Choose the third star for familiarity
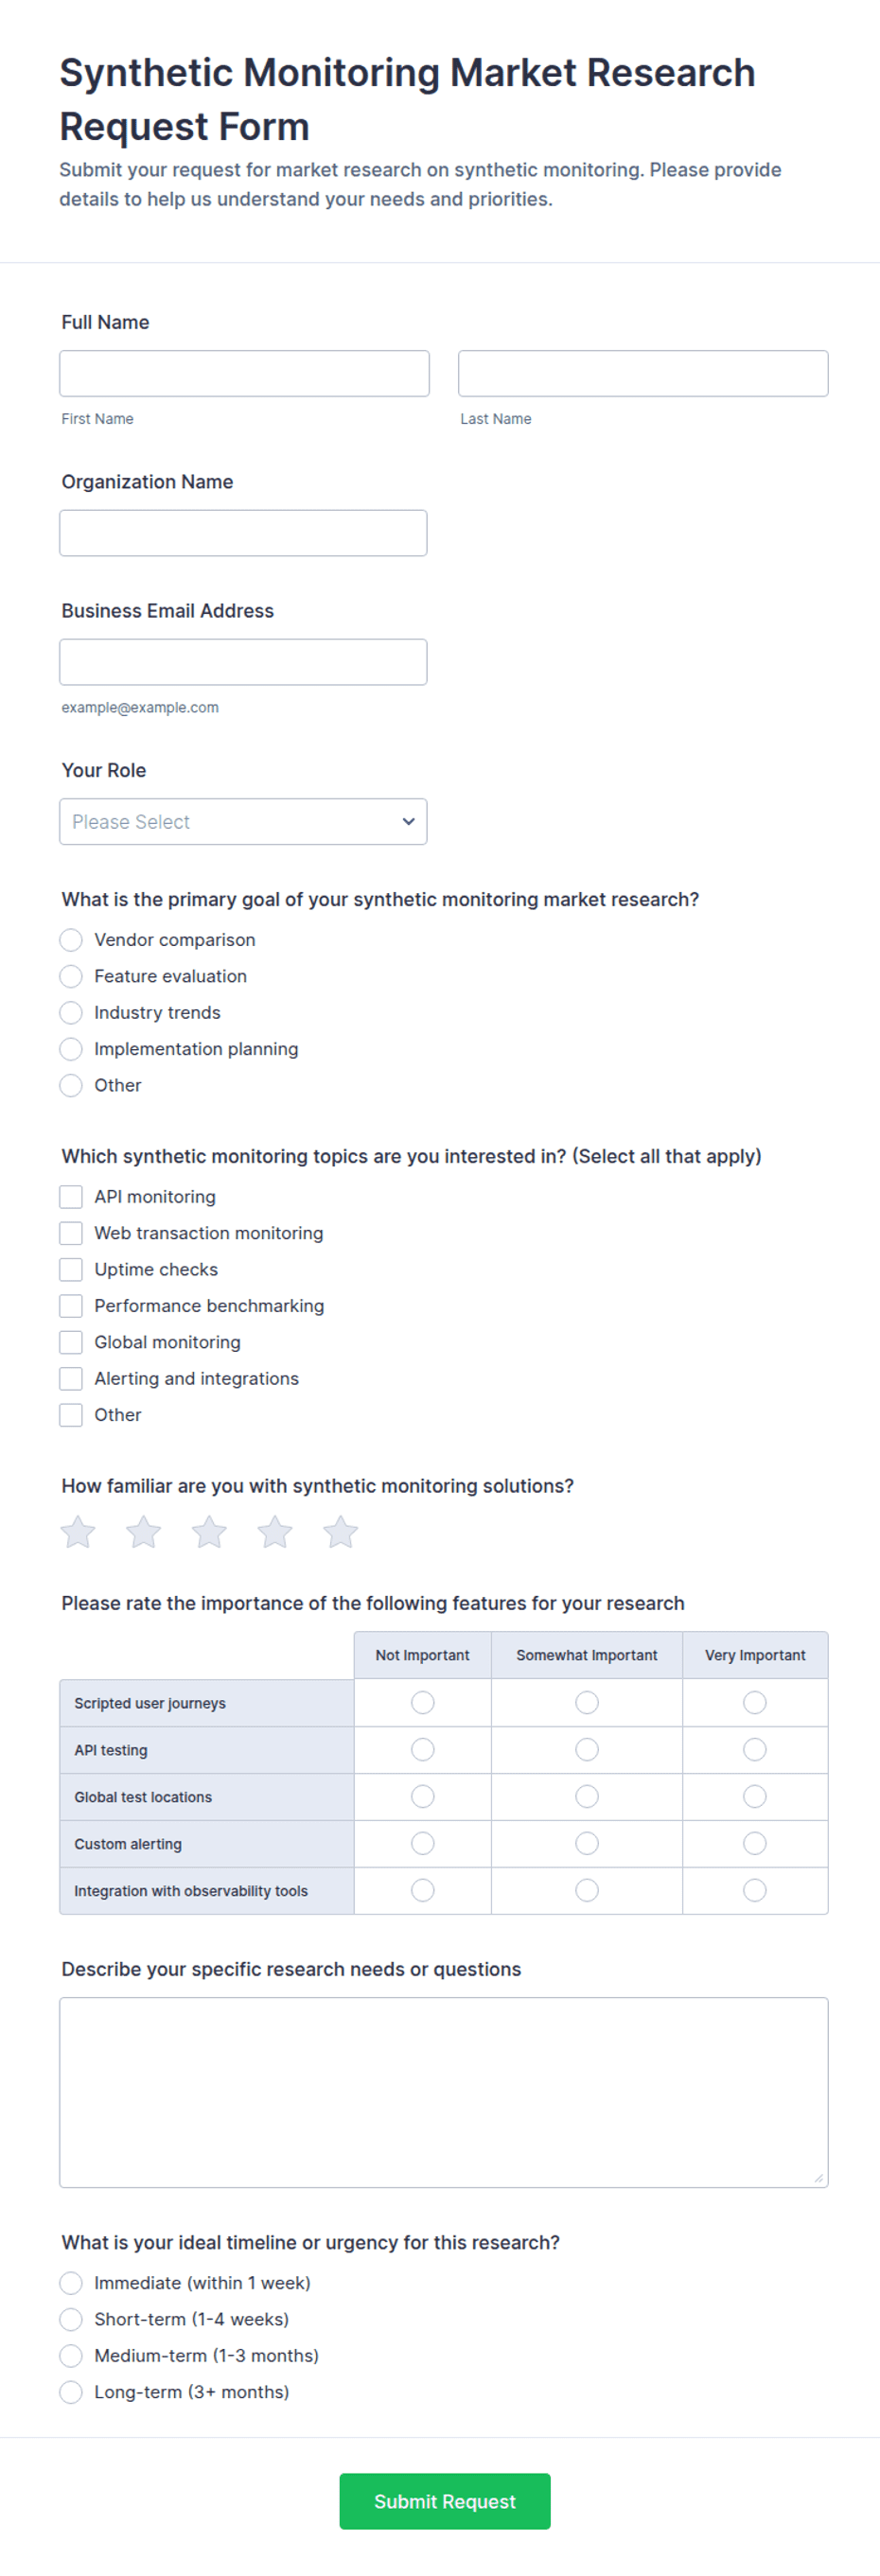Viewport: 880px width, 2576px height. pyautogui.click(x=209, y=1531)
